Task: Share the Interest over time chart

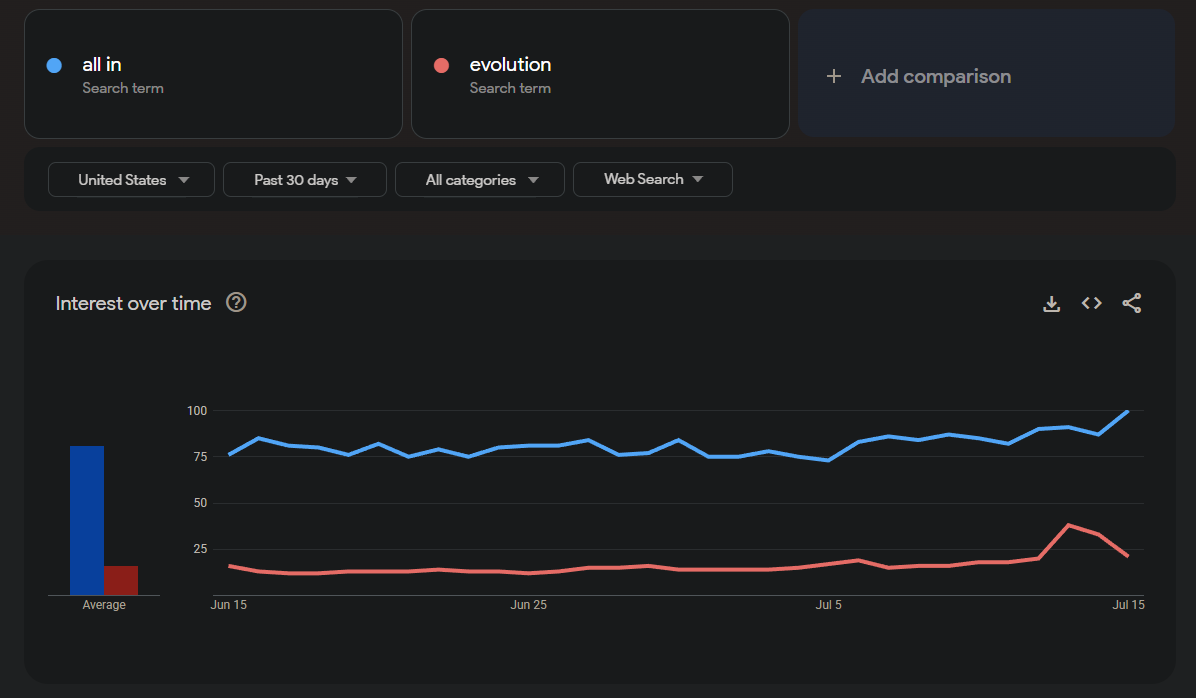Action: click(1132, 304)
